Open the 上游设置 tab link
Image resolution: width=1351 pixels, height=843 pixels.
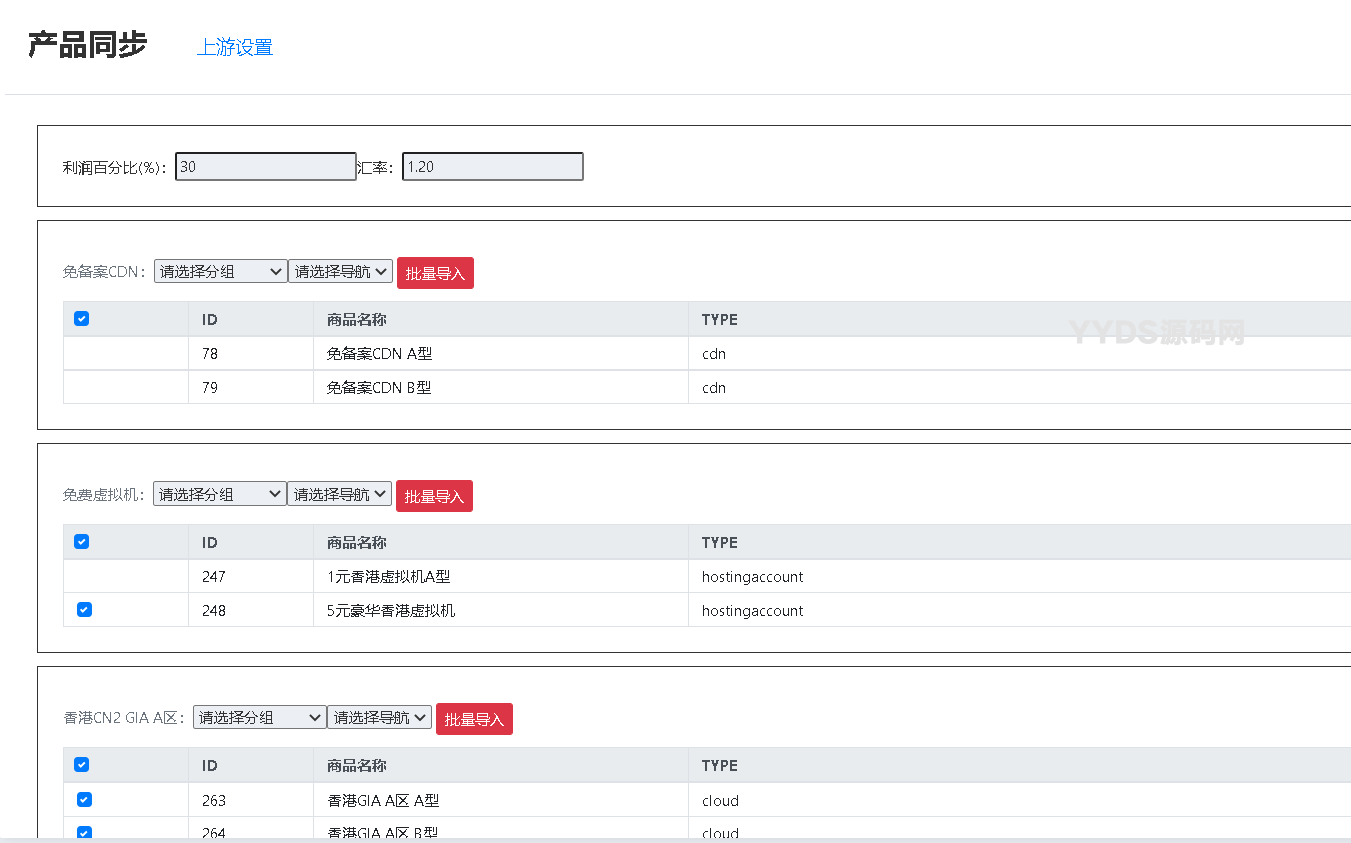click(x=235, y=47)
